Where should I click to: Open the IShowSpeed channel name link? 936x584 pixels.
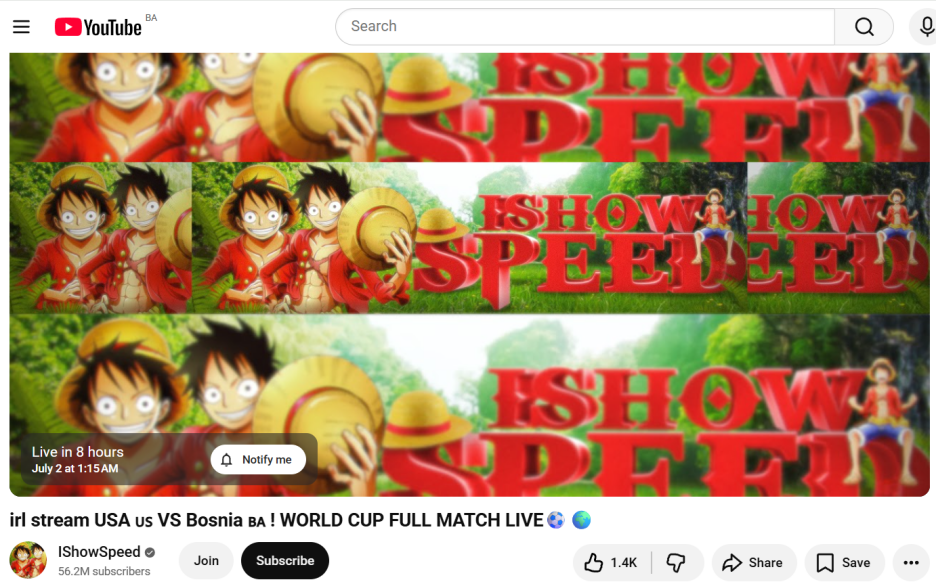99,552
